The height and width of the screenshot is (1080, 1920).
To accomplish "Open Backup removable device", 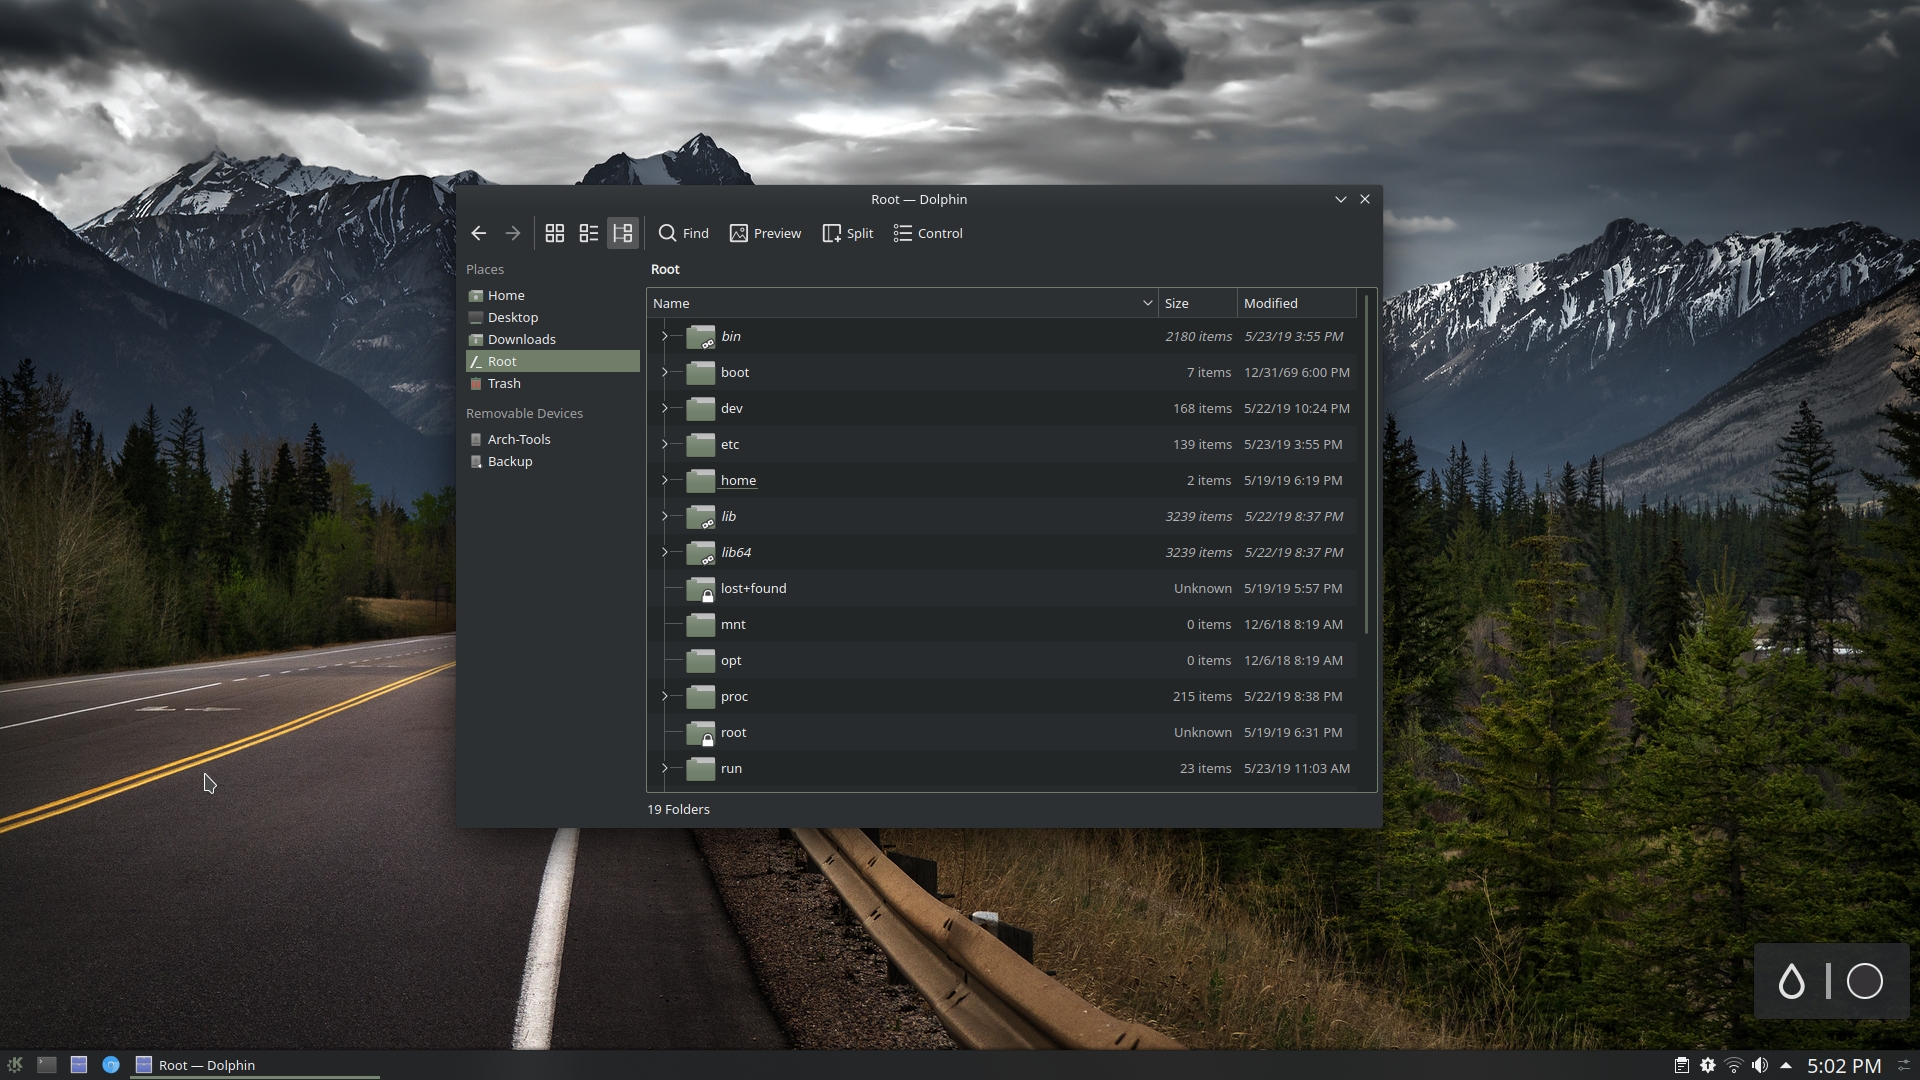I will (x=552, y=461).
